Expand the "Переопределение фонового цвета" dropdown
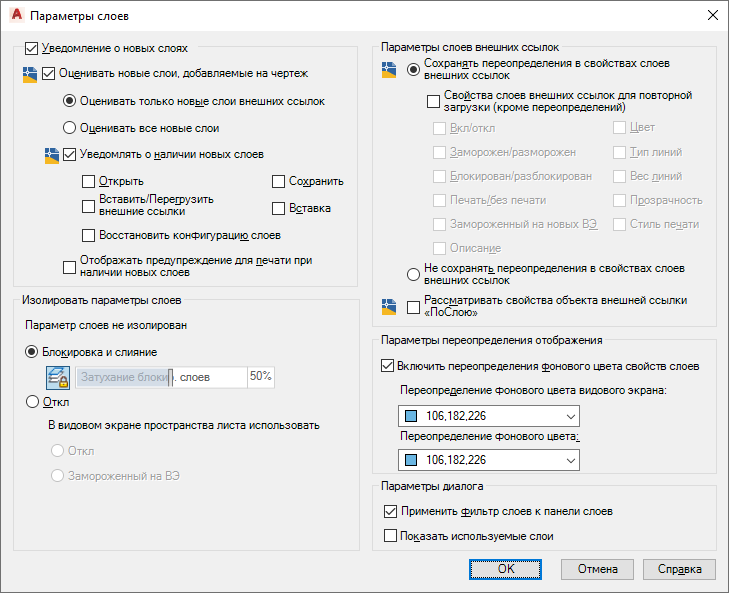Viewport: 729px width, 593px height. click(488, 460)
